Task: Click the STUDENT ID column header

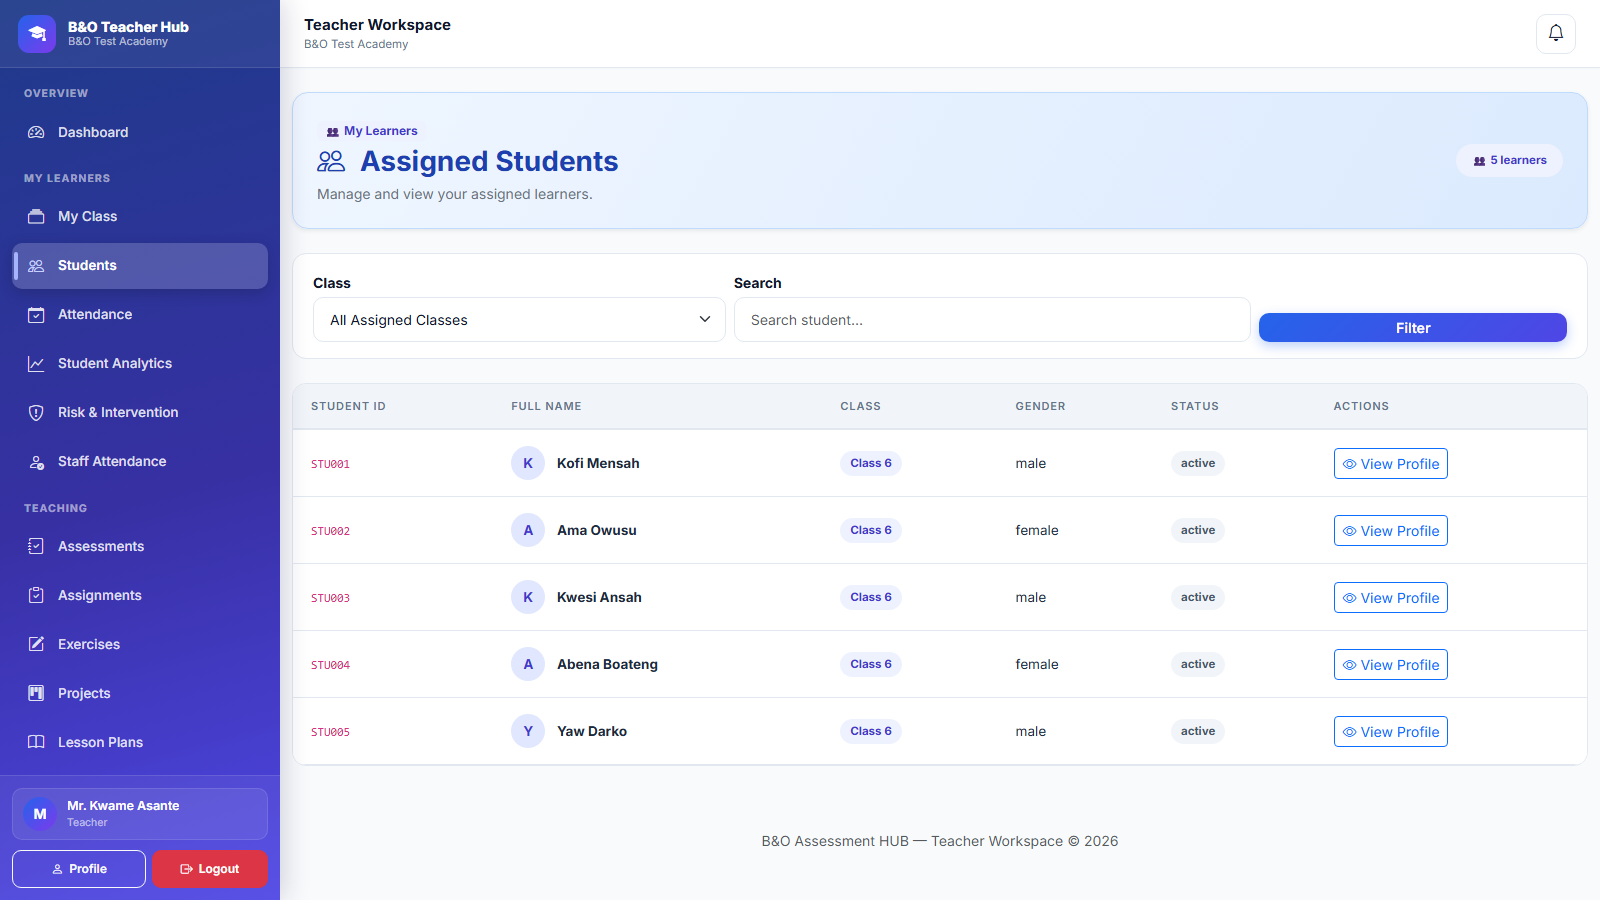Action: point(348,406)
